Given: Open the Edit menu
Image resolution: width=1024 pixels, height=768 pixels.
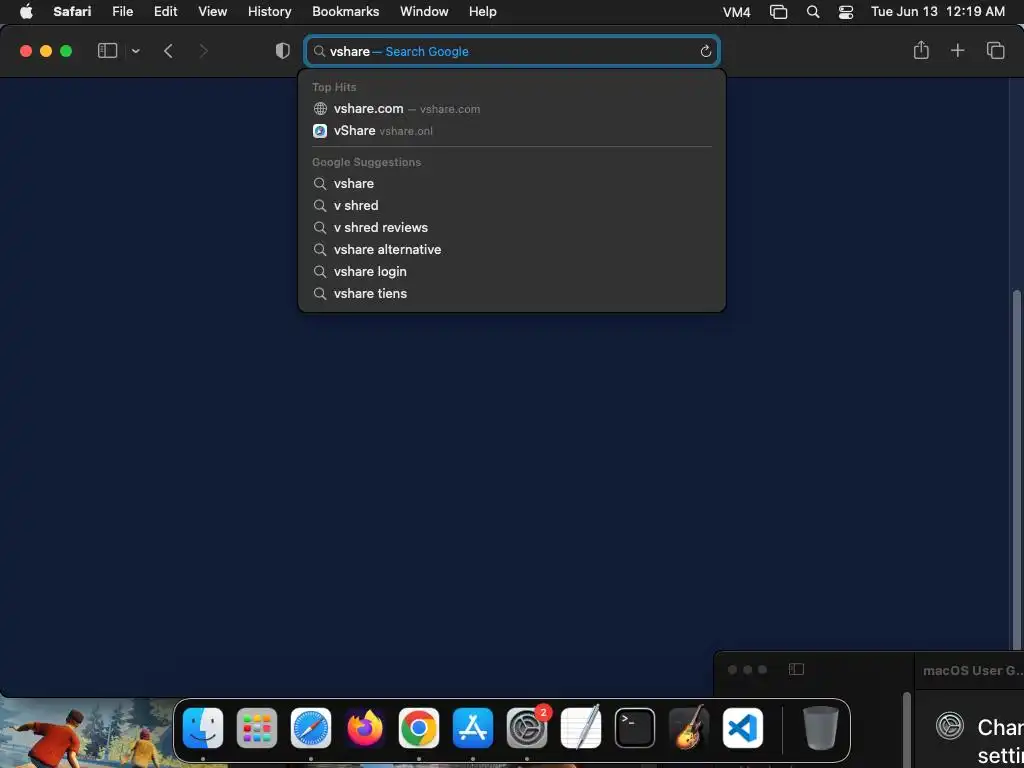Looking at the screenshot, I should click(x=165, y=12).
